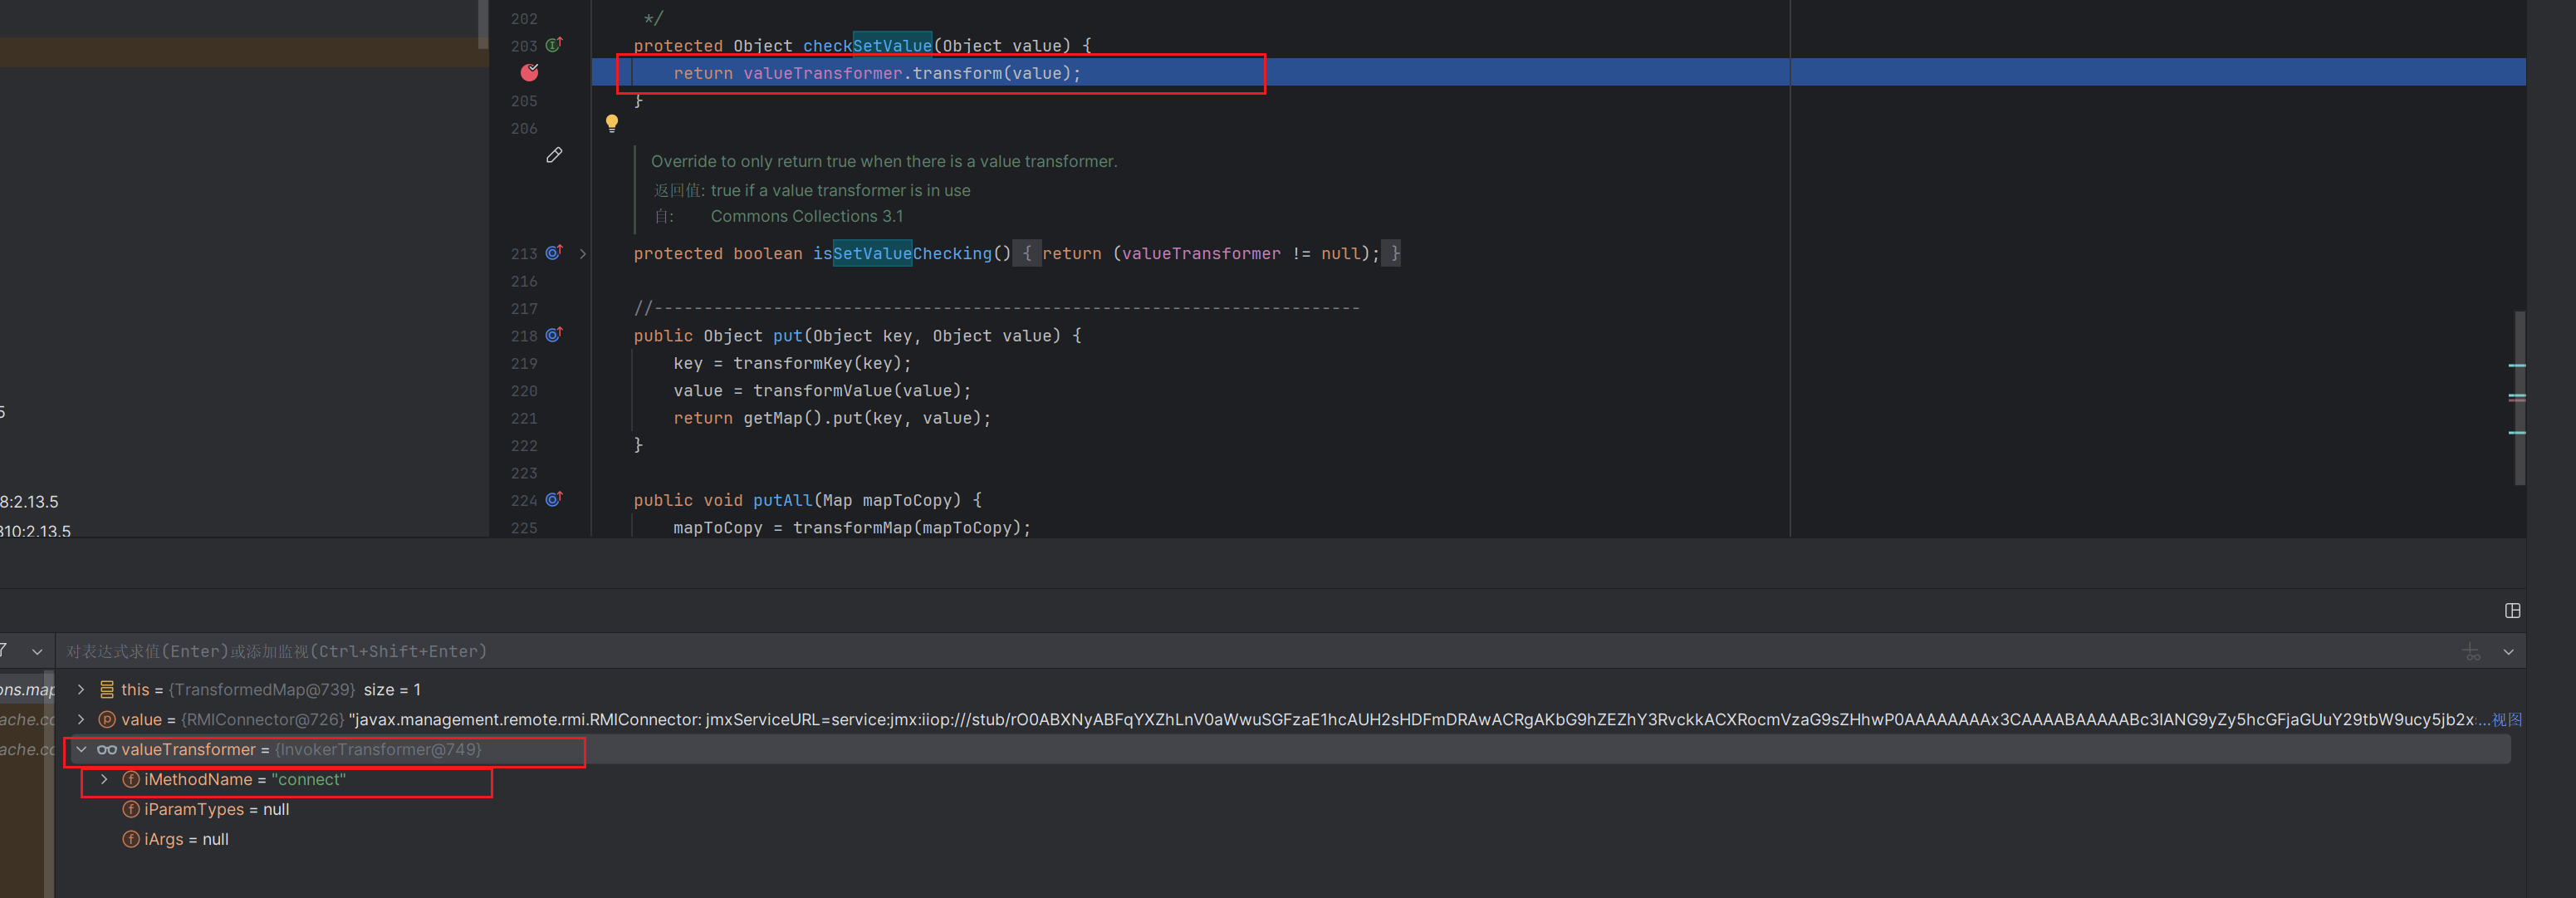Expand the folded isSetValueChecking method

[x=583, y=254]
